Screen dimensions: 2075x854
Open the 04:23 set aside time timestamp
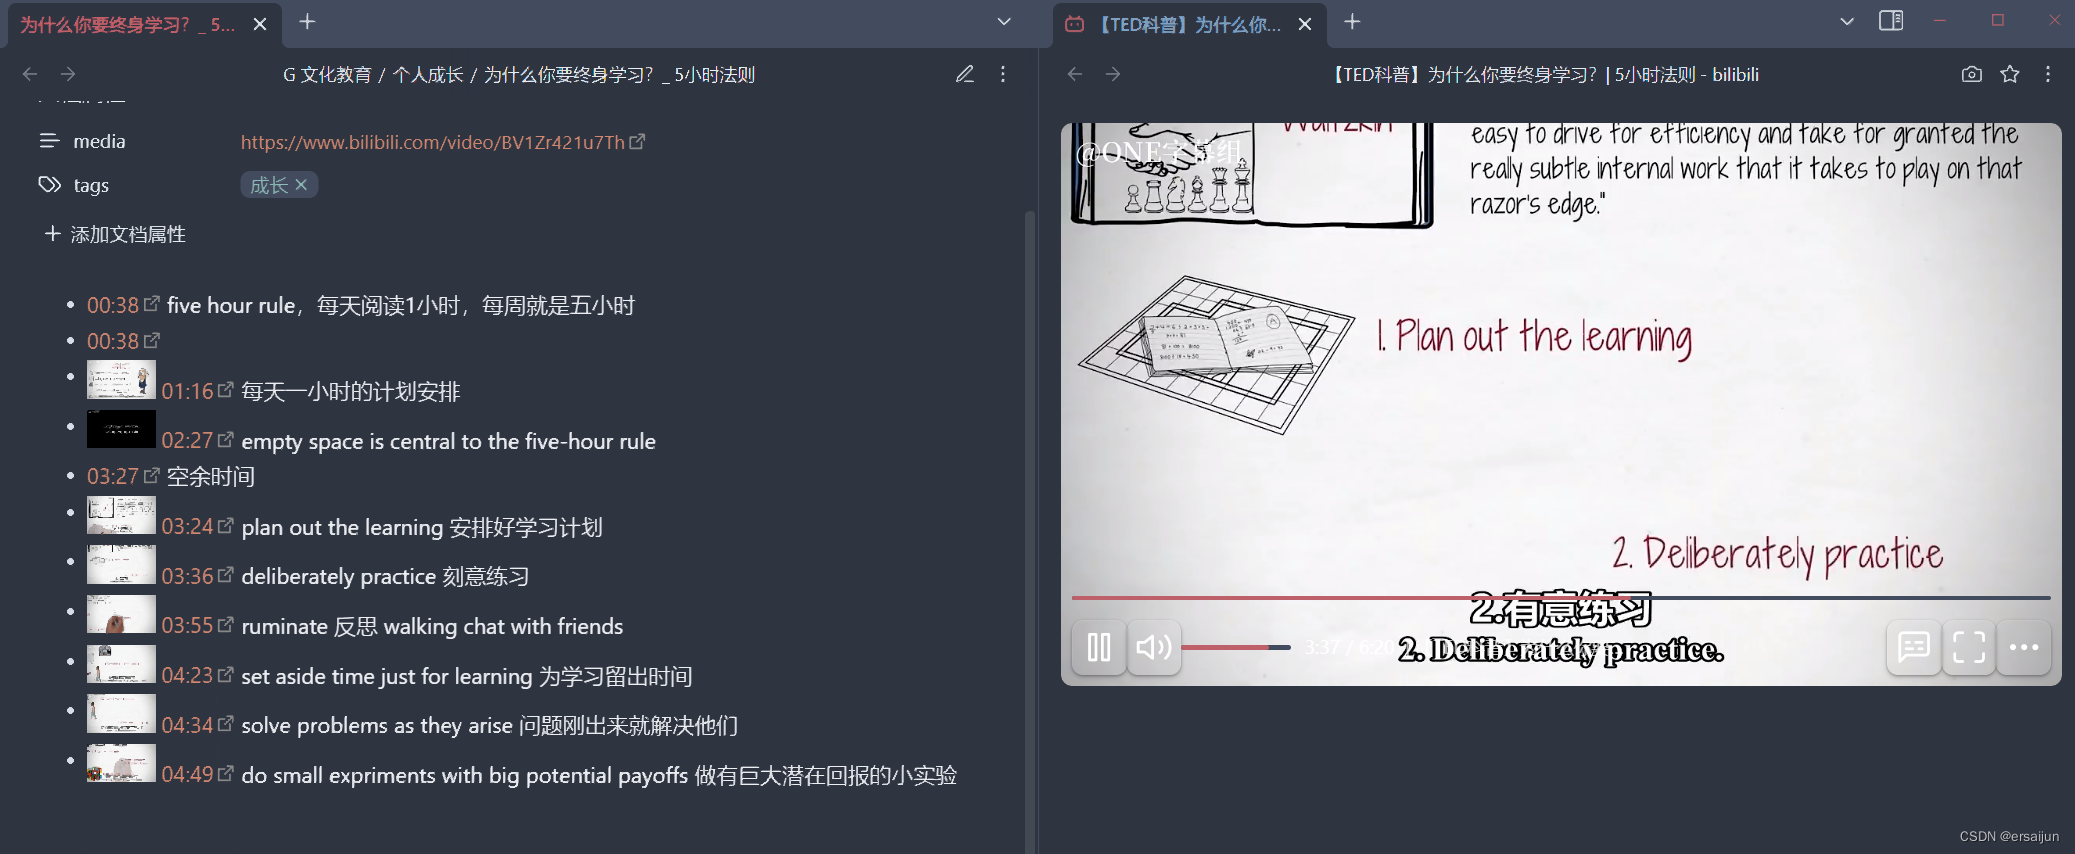click(187, 676)
